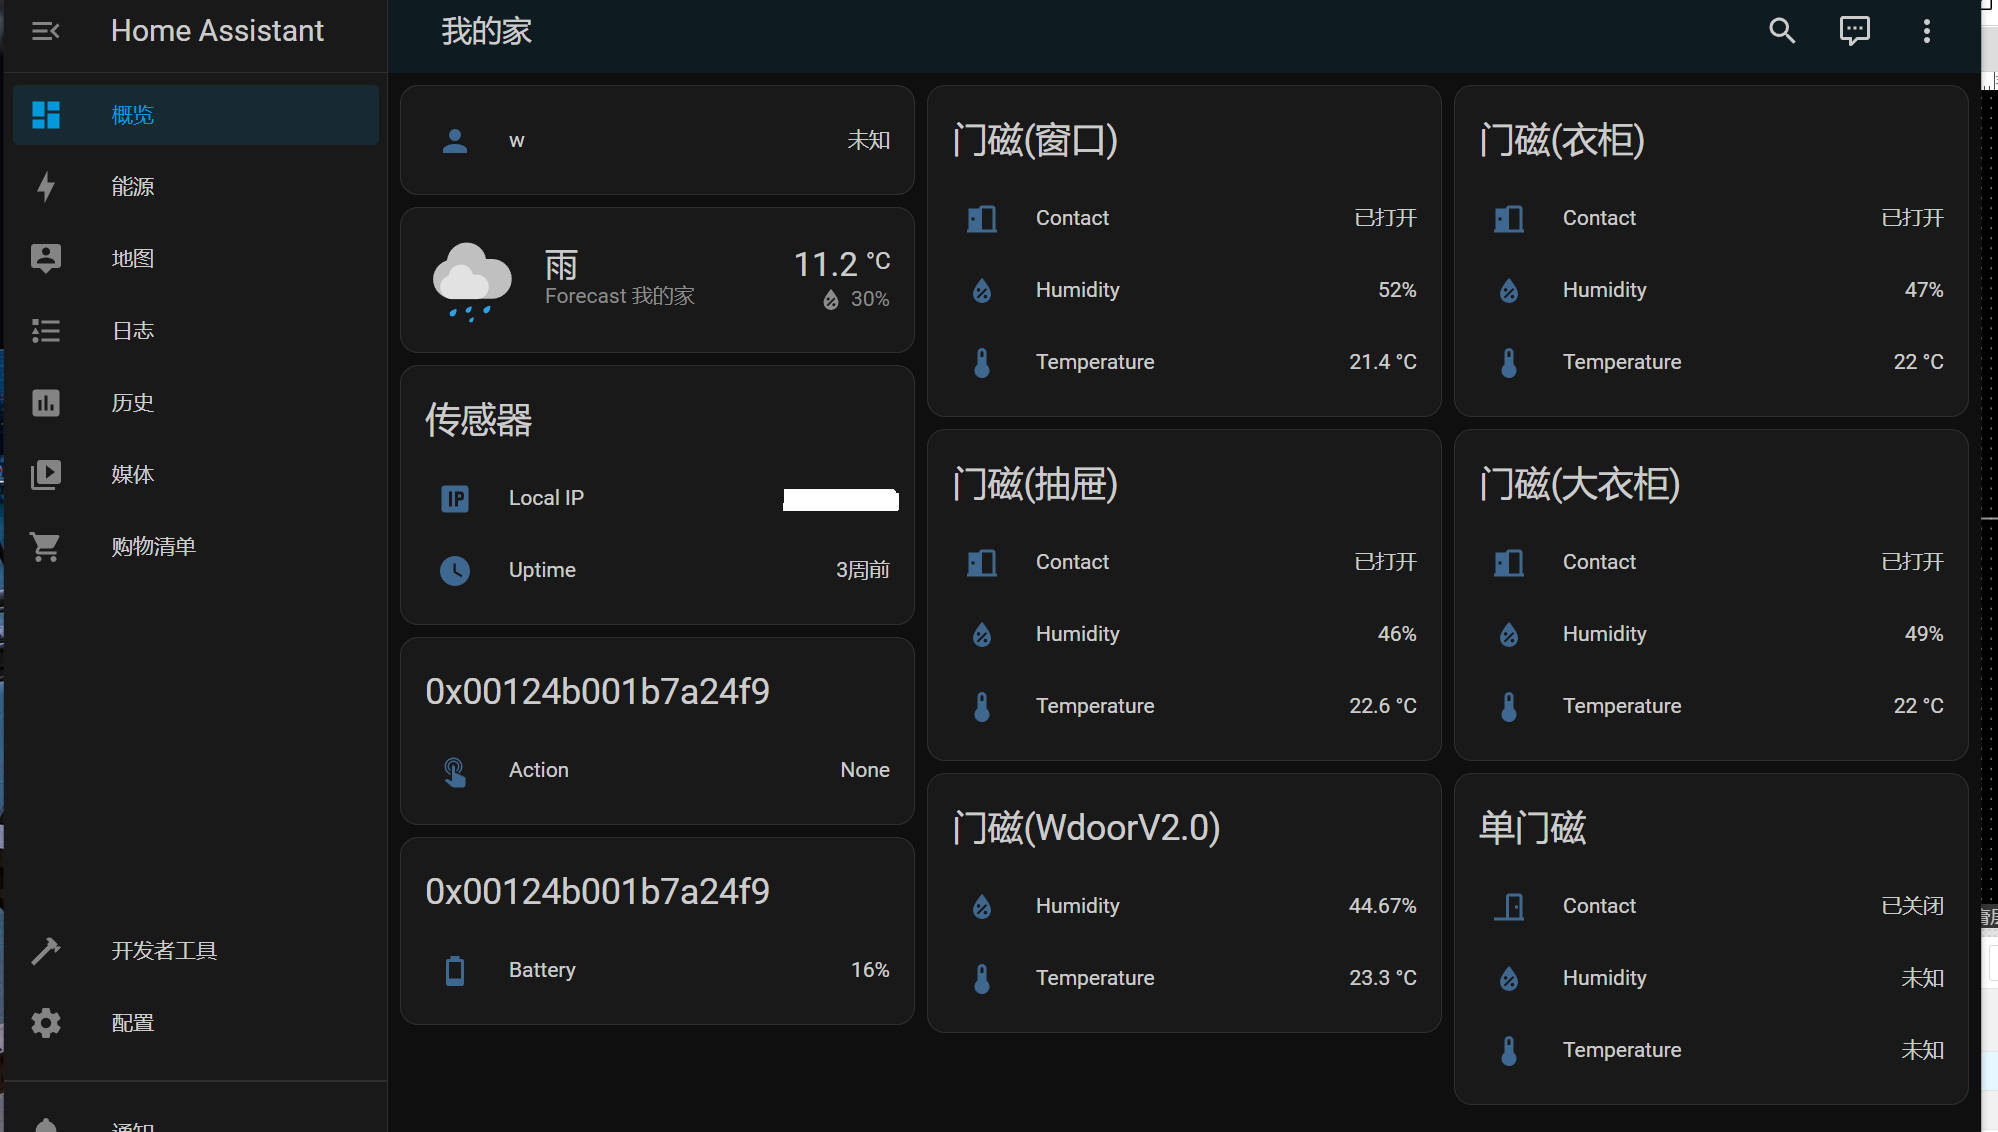Click the 配置 settings gear icon
1998x1132 pixels.
coord(46,1023)
